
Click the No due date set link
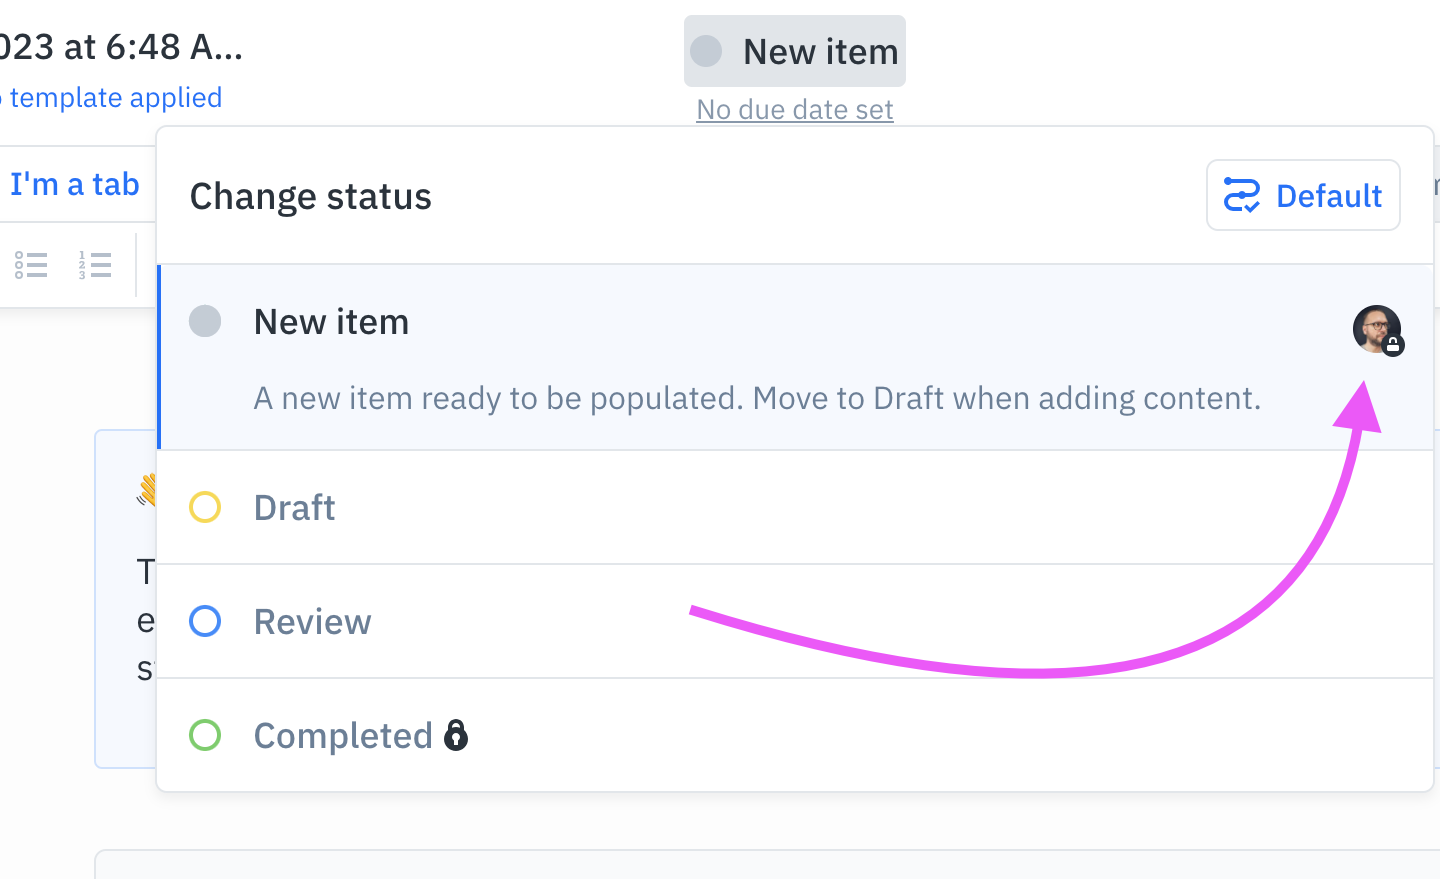(x=795, y=110)
